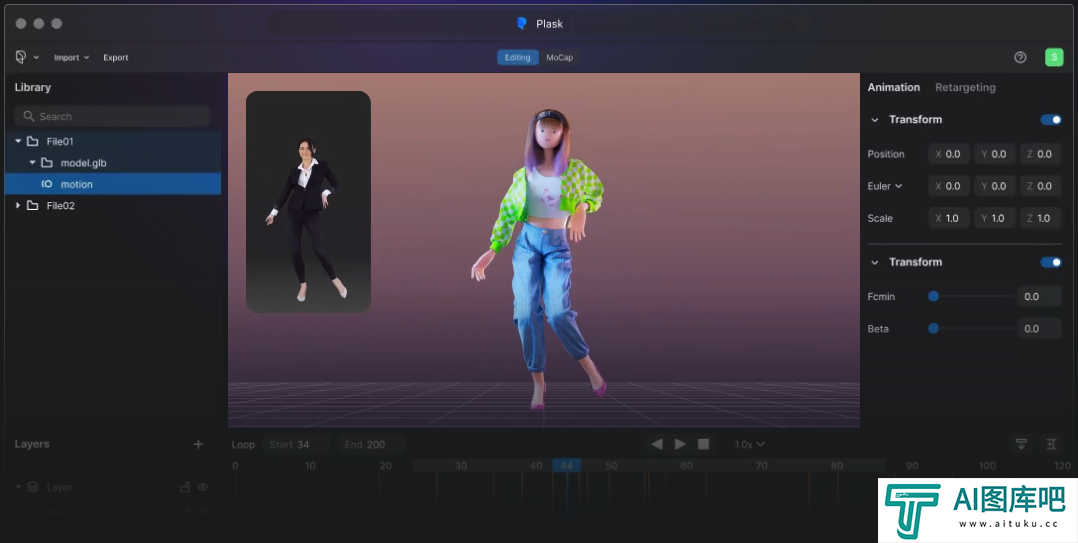Open the 1.0x playback speed dropdown

click(749, 445)
